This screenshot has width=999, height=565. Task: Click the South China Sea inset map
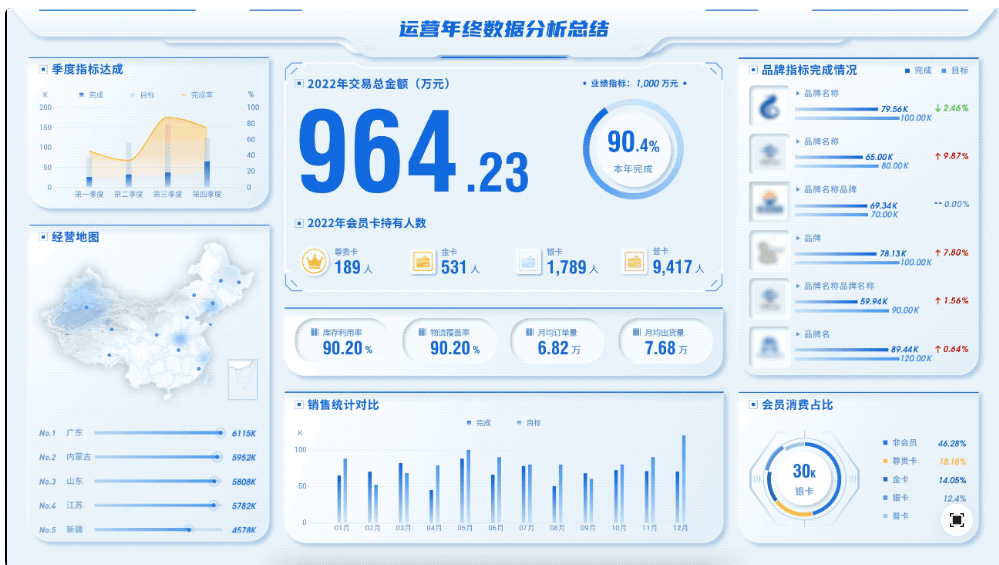click(x=243, y=380)
